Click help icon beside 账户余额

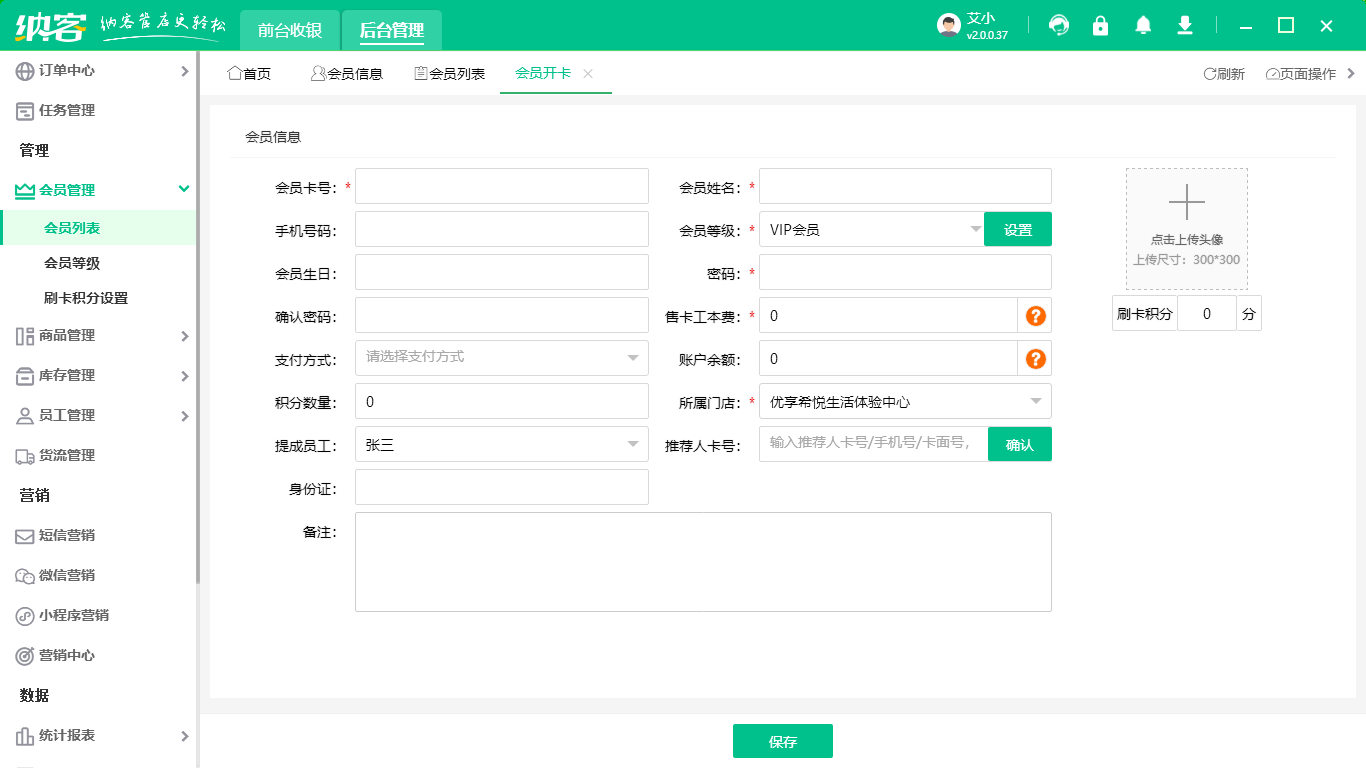pyautogui.click(x=1036, y=359)
